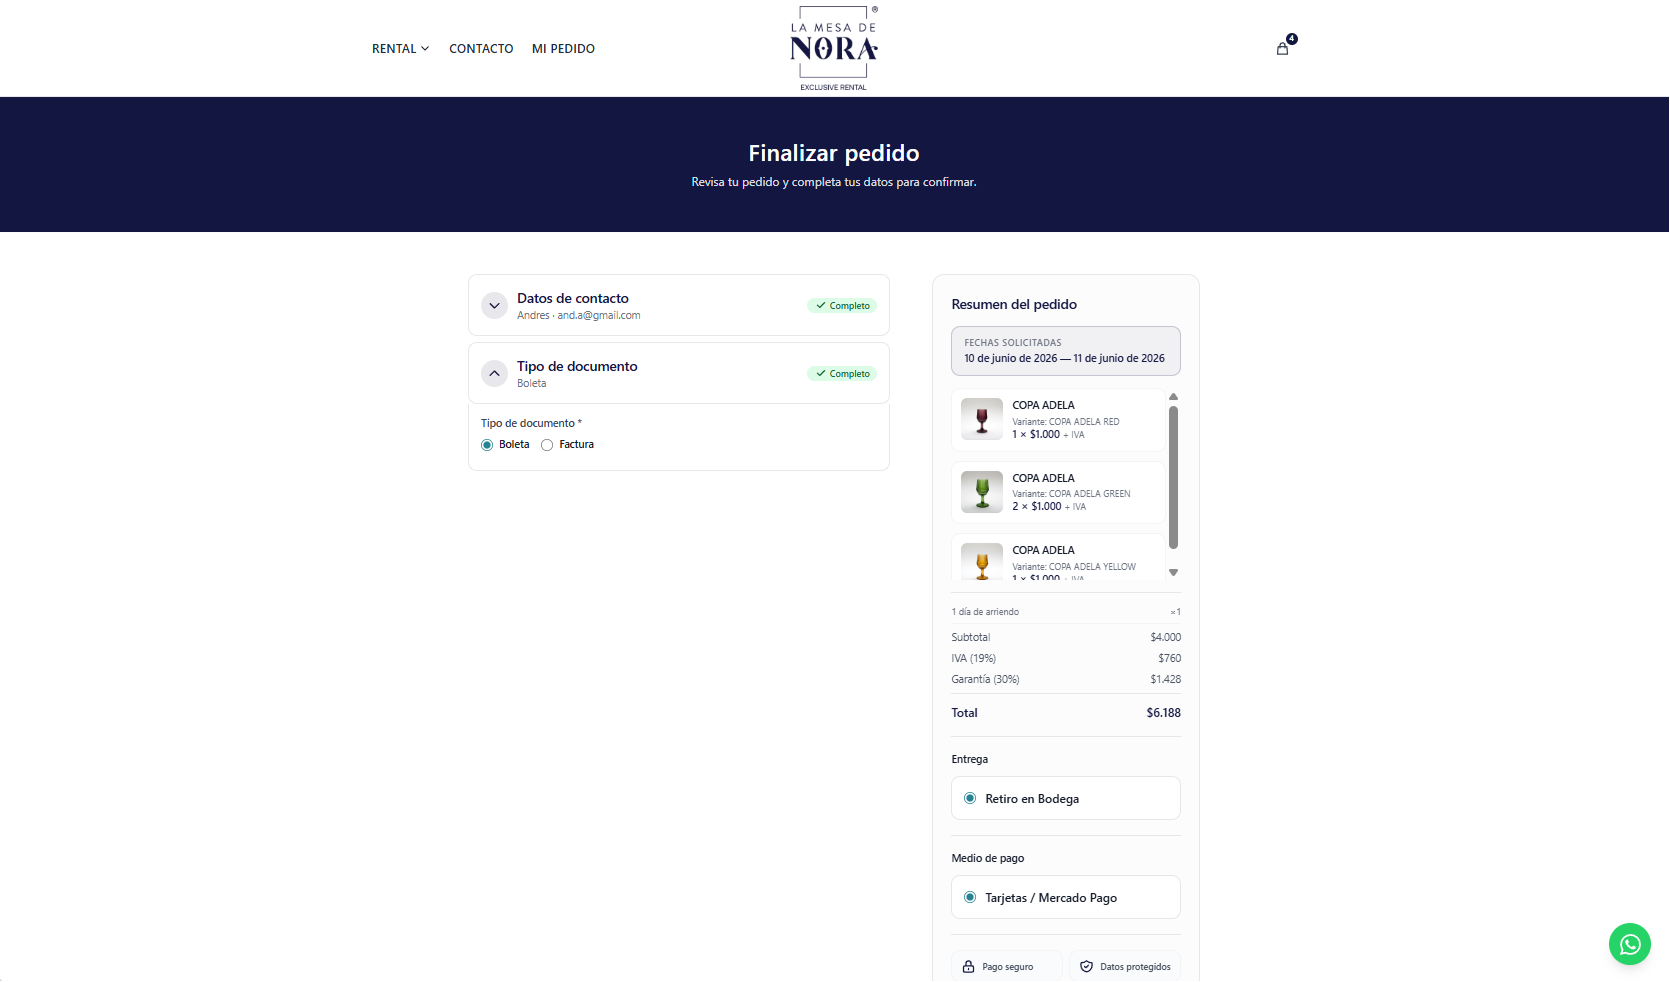
Task: Click the 1 día de arriendo label
Action: pyautogui.click(x=985, y=612)
